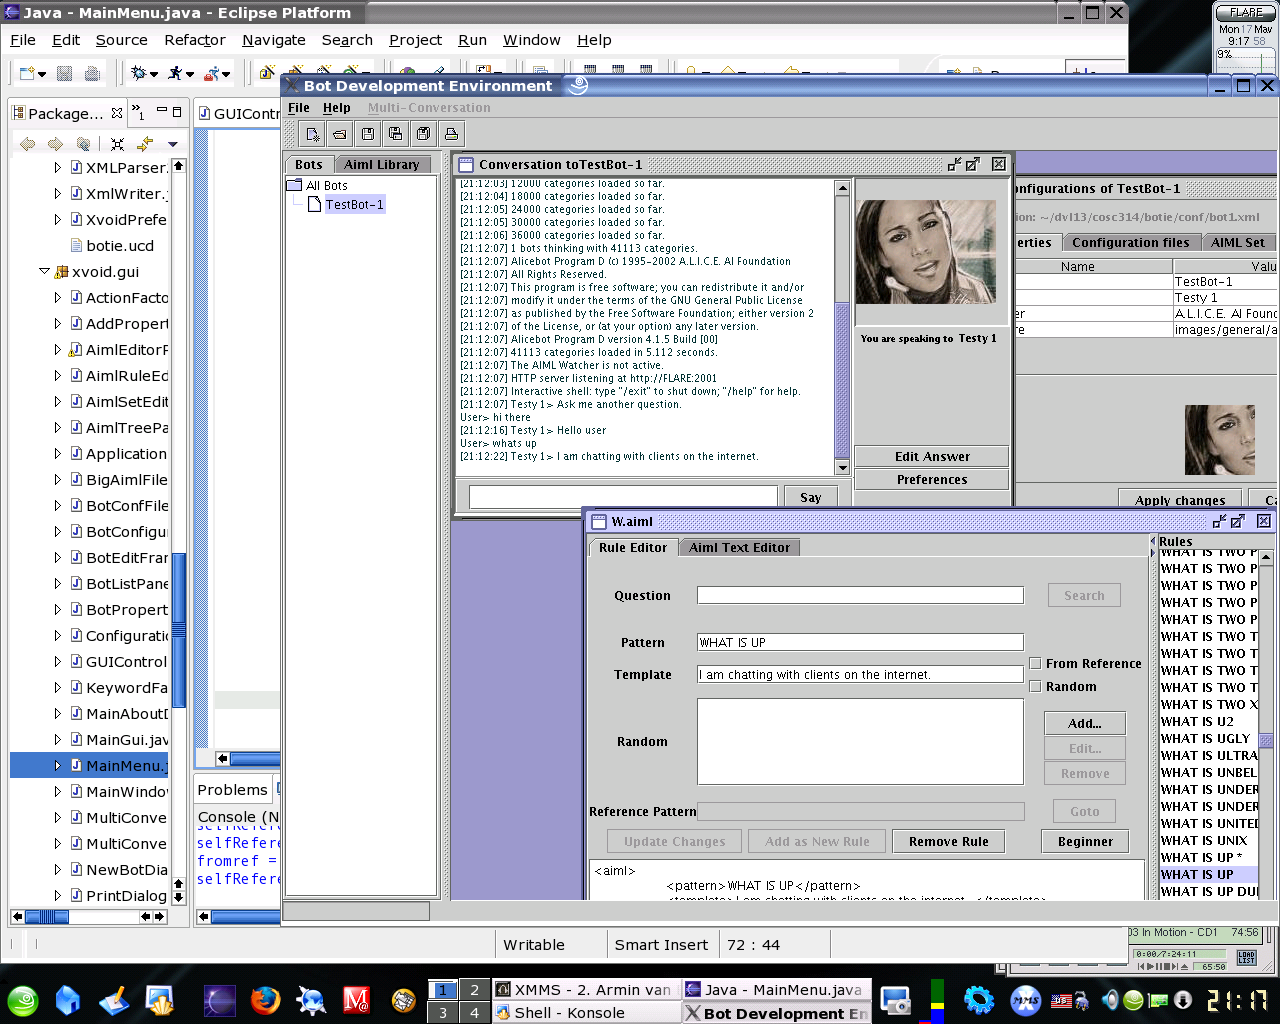Click New bot icon in Bot toolbar
This screenshot has height=1024, width=1280.
pos(313,134)
